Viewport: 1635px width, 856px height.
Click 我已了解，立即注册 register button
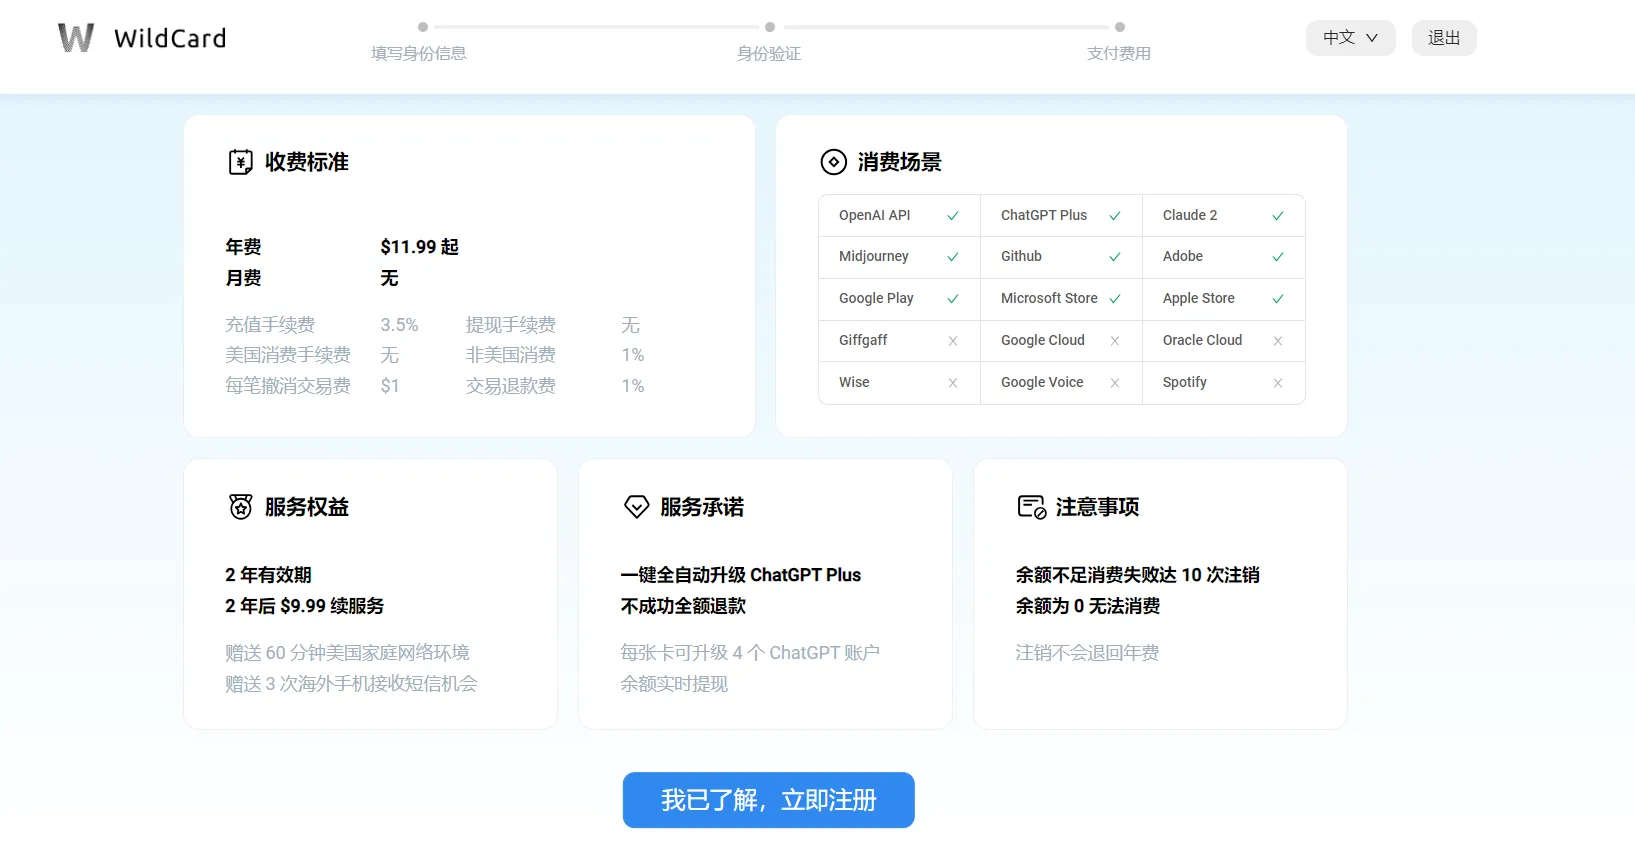coord(768,800)
